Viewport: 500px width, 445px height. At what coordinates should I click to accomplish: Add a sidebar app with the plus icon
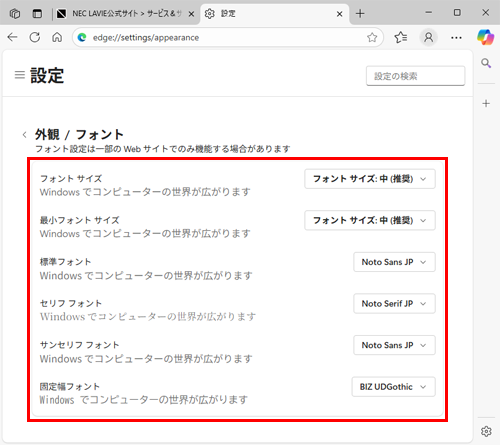[486, 103]
